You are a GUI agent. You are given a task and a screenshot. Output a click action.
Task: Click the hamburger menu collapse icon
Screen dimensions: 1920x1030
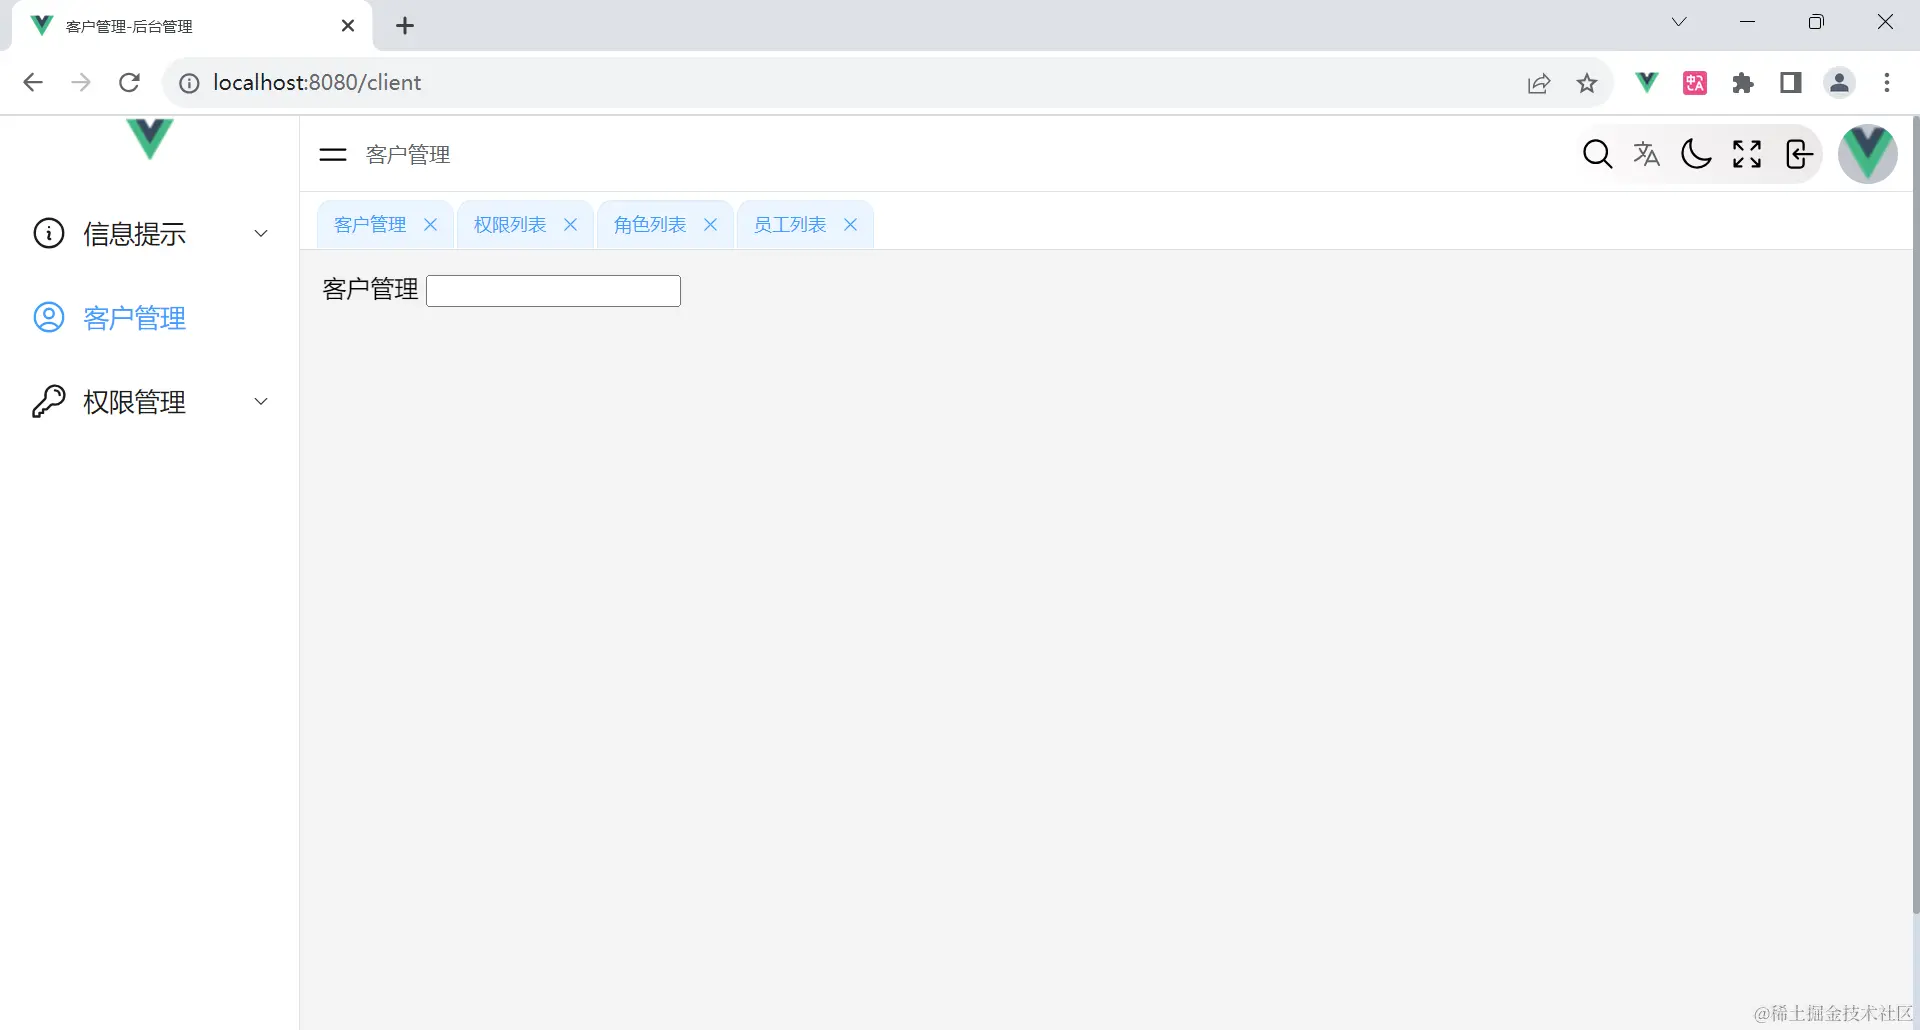coord(332,154)
